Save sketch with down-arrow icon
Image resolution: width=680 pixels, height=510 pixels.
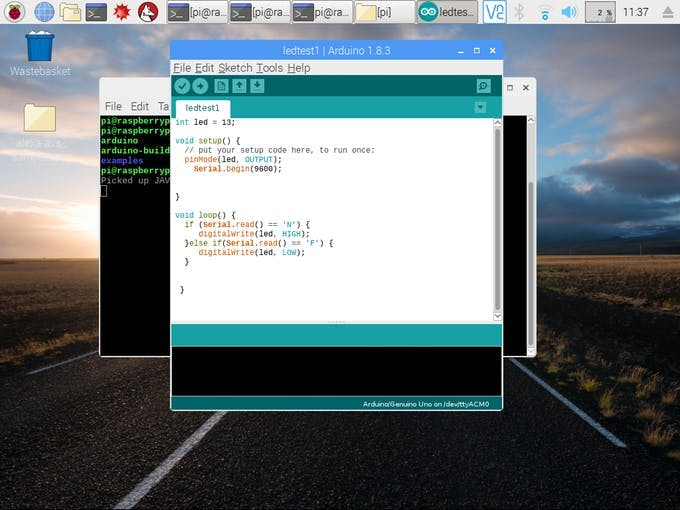click(257, 86)
